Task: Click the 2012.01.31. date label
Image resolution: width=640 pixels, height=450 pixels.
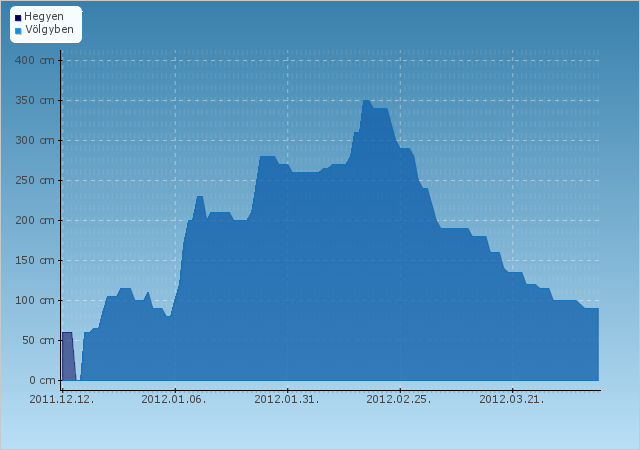Action: [x=287, y=399]
